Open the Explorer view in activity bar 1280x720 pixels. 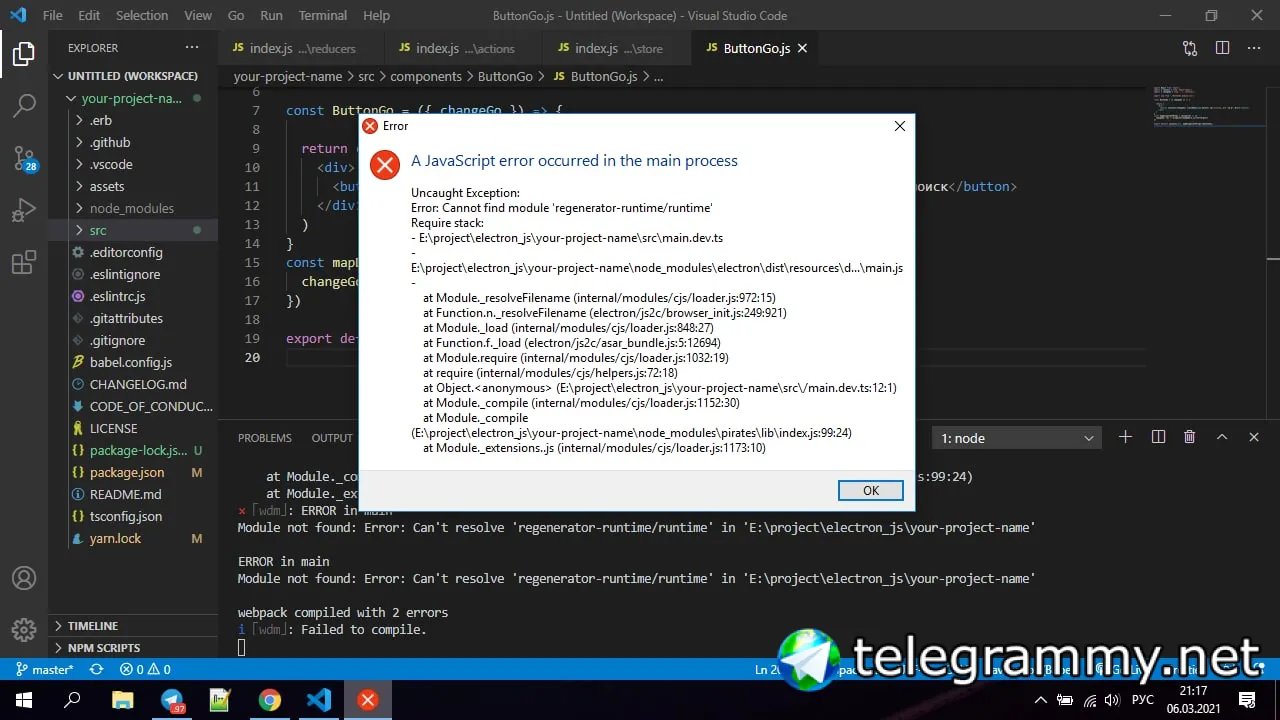[24, 54]
